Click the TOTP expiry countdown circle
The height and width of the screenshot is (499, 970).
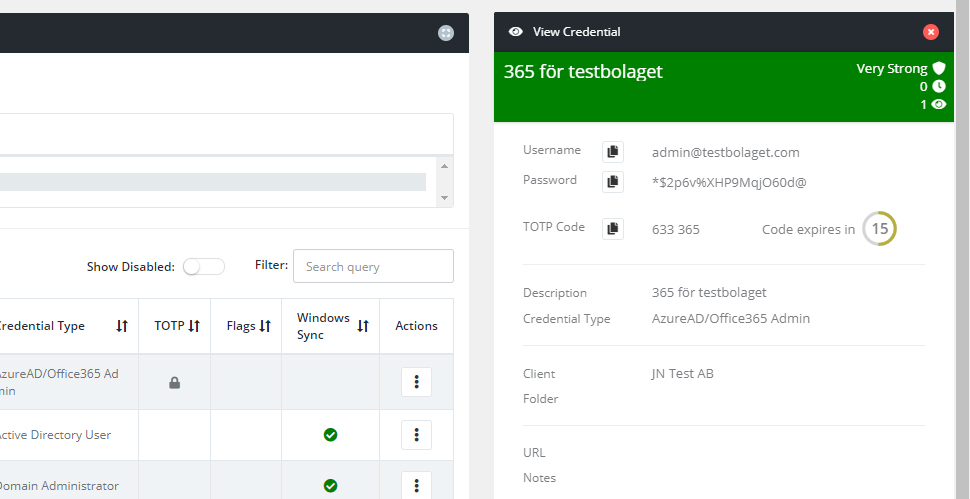click(879, 229)
